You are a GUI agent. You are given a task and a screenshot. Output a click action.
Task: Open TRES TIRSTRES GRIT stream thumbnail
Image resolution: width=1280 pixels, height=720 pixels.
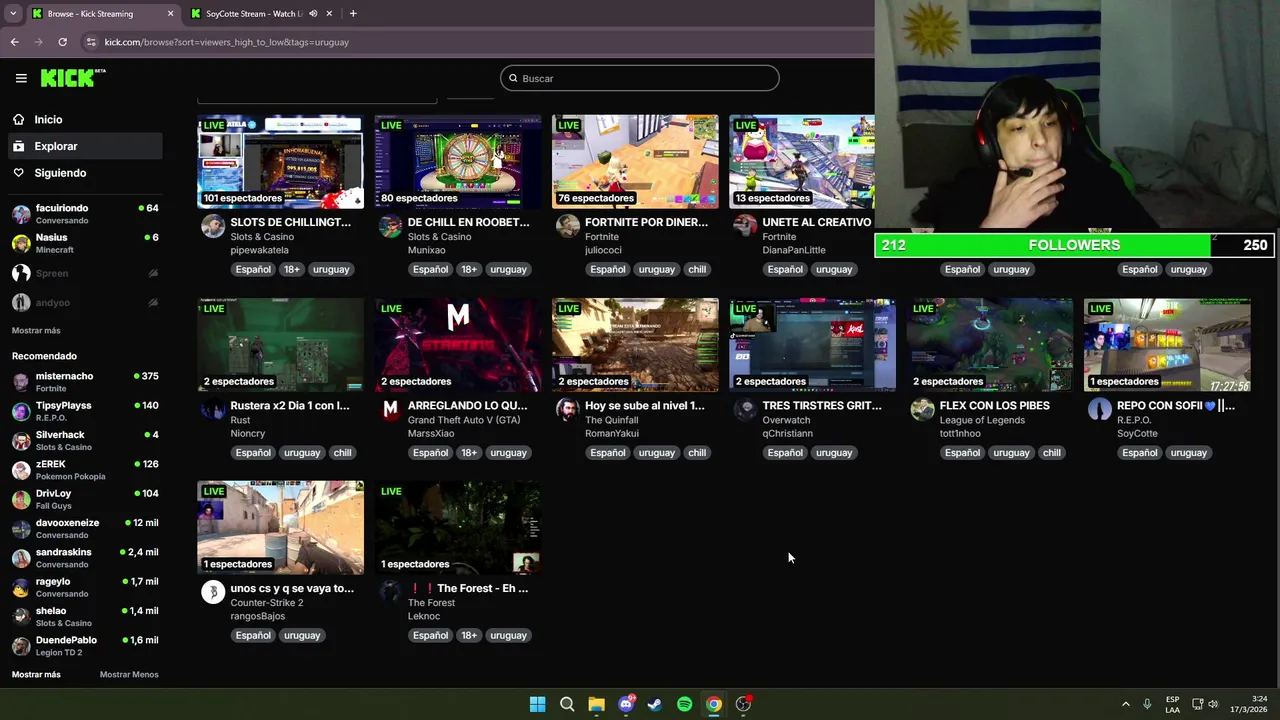[812, 344]
